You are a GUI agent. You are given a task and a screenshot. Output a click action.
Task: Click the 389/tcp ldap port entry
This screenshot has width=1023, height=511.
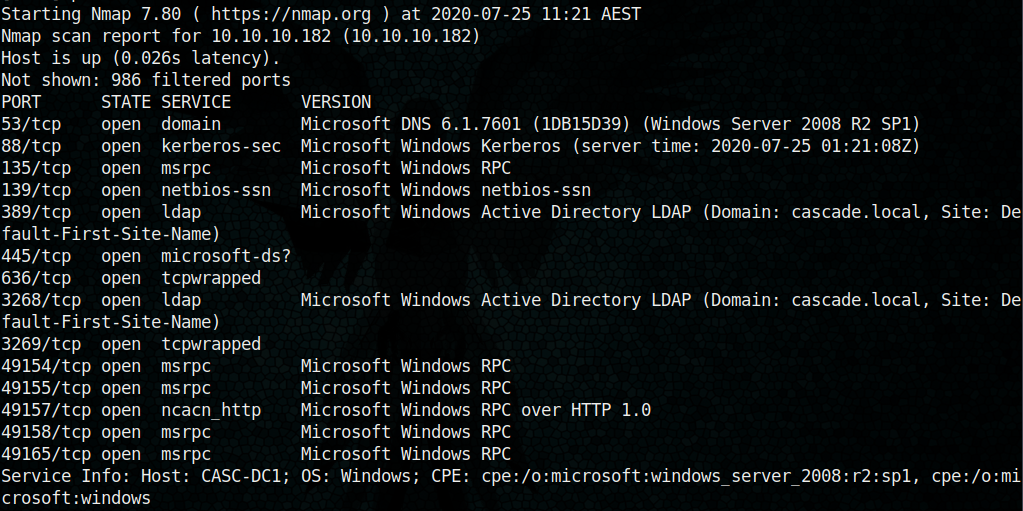click(36, 212)
